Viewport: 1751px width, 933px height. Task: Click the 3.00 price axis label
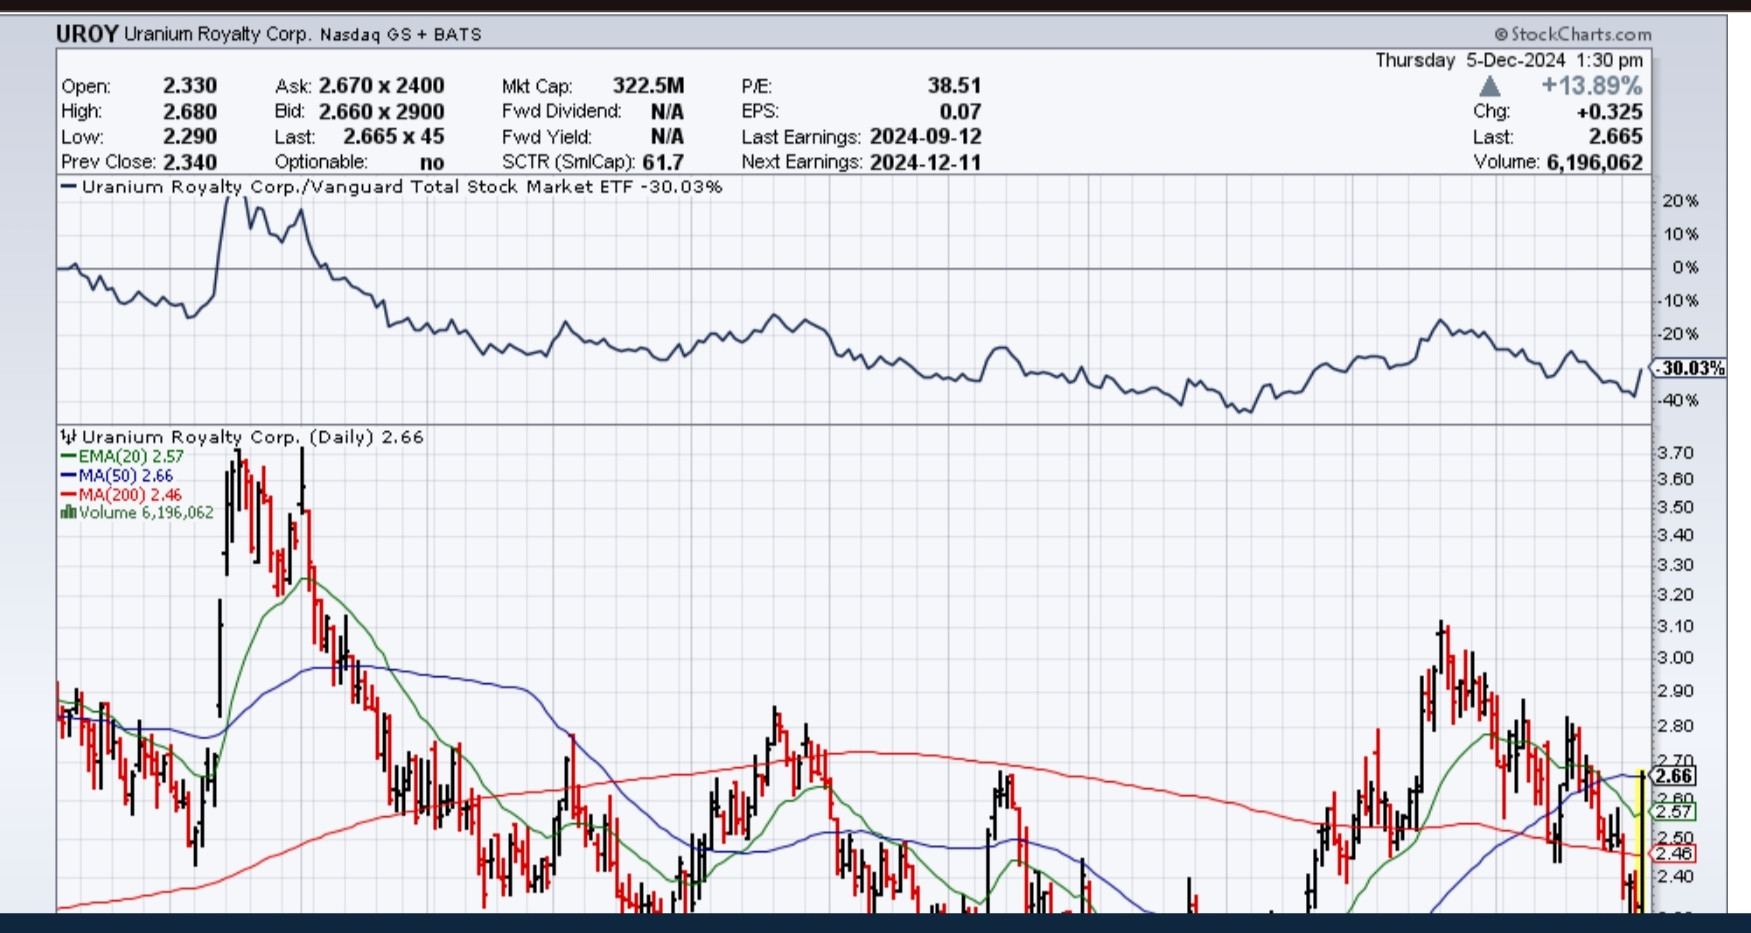pos(1676,658)
